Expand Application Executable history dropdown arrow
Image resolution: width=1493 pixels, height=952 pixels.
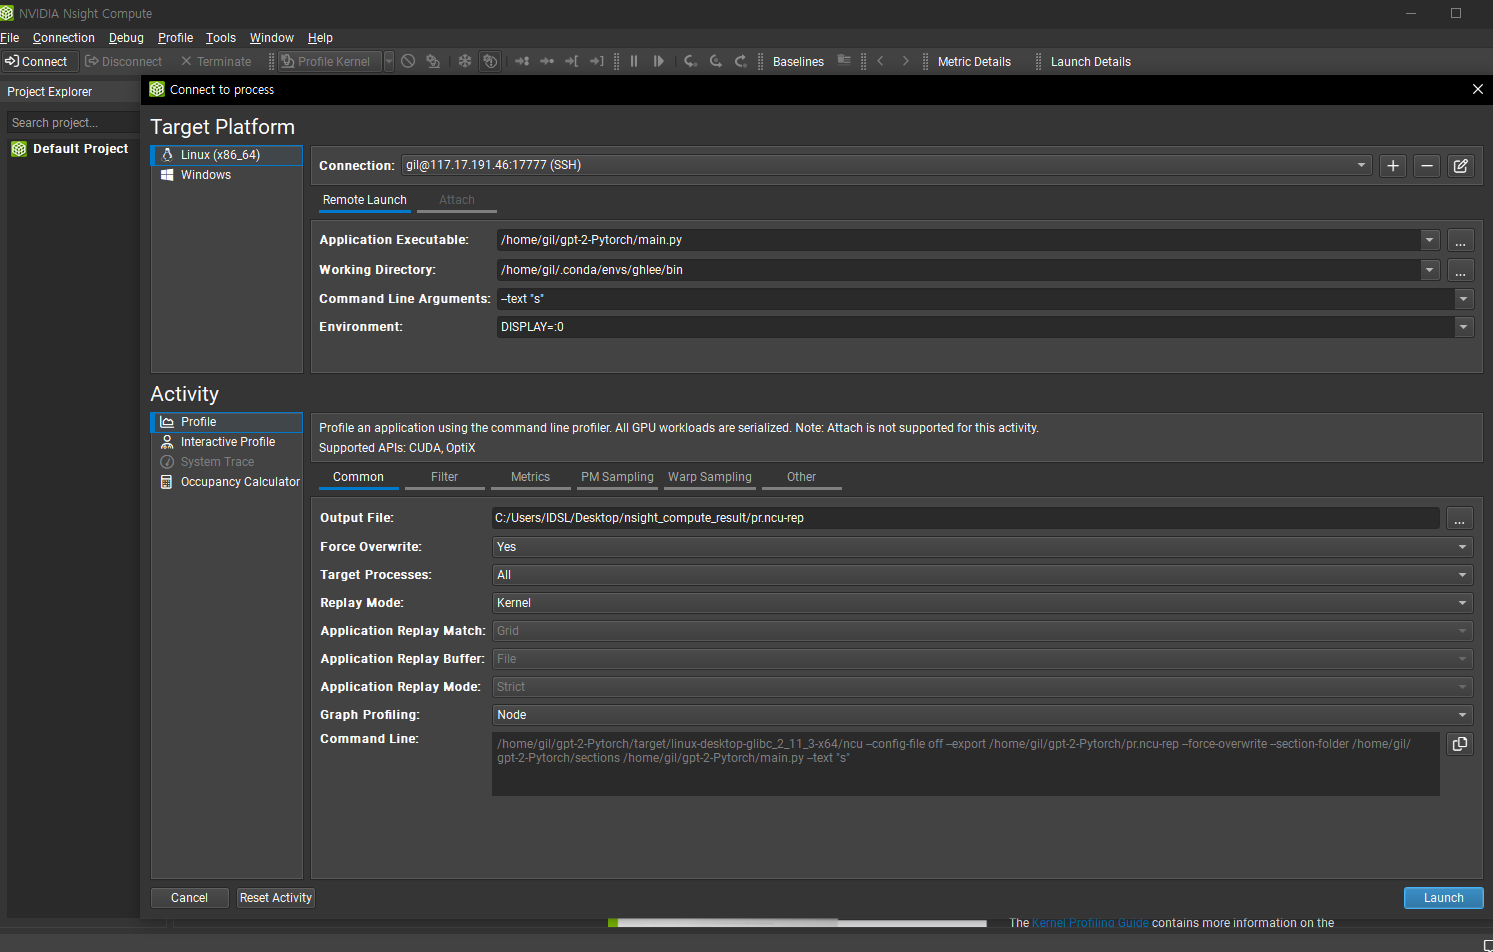1430,240
